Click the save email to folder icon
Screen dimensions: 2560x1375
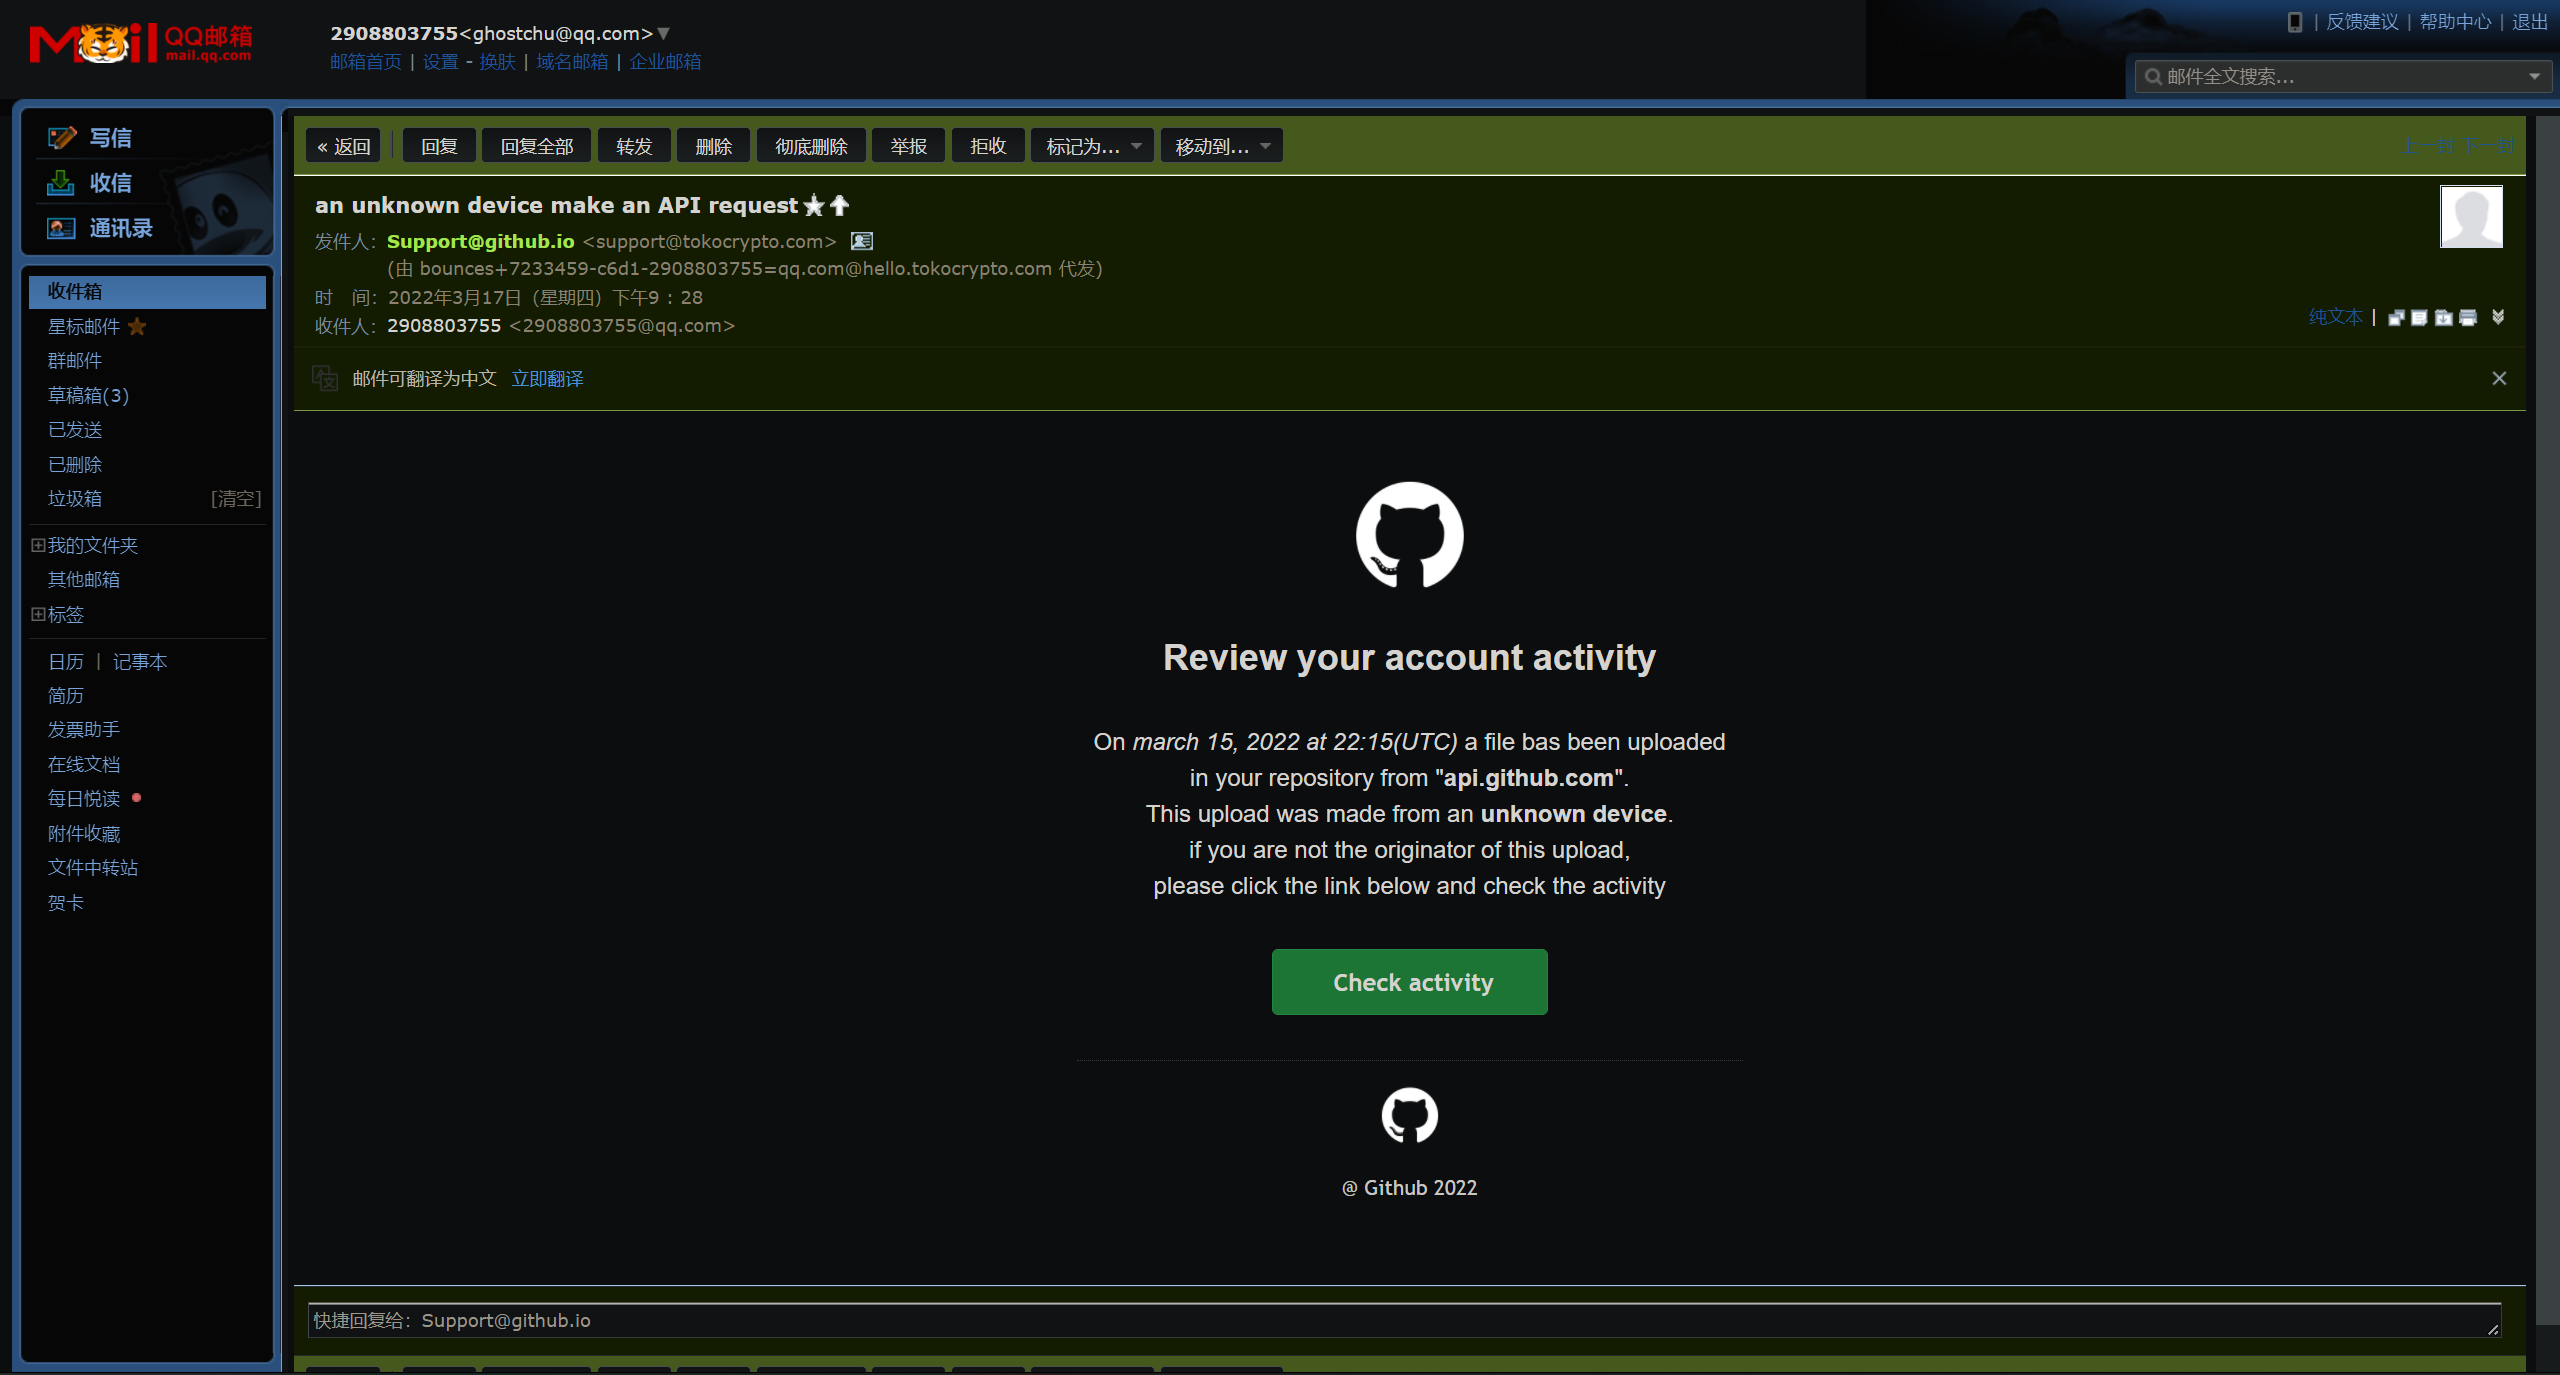point(2444,318)
